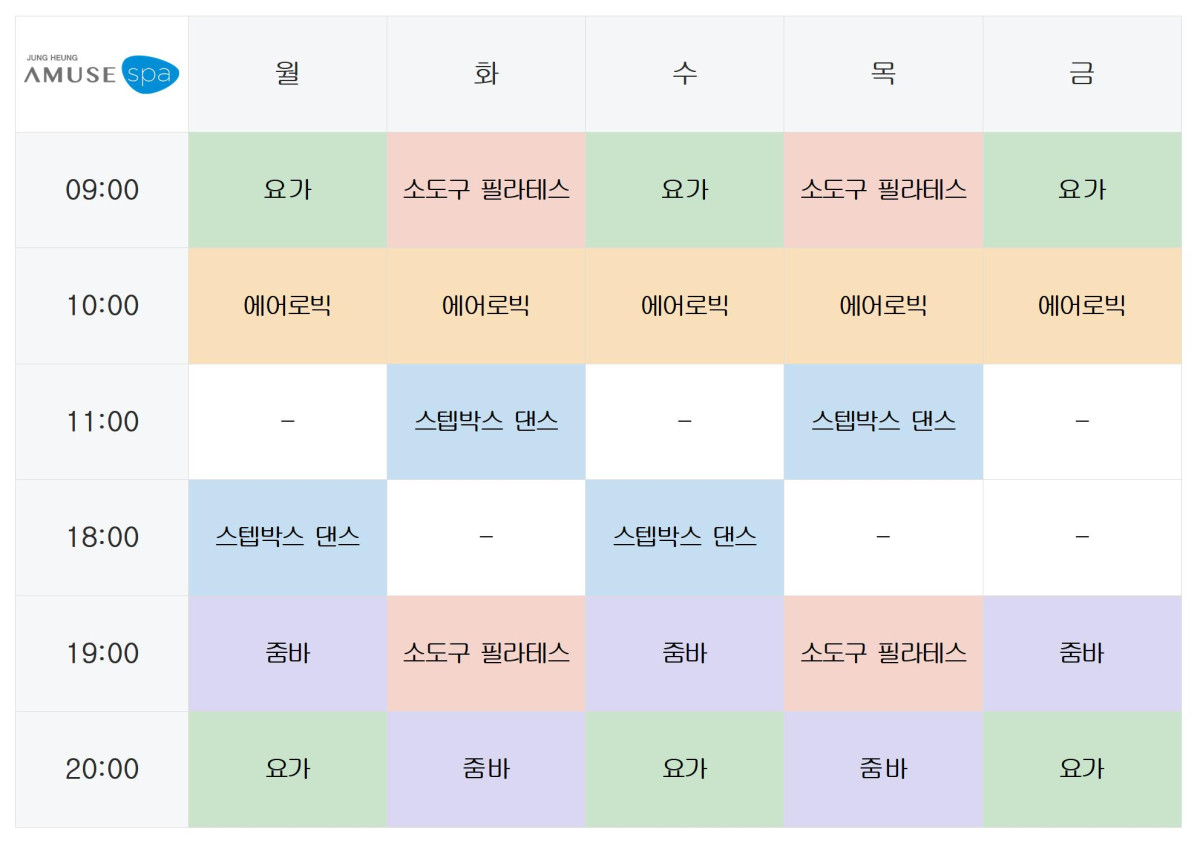Click the 20:00 time row label

coord(102,769)
